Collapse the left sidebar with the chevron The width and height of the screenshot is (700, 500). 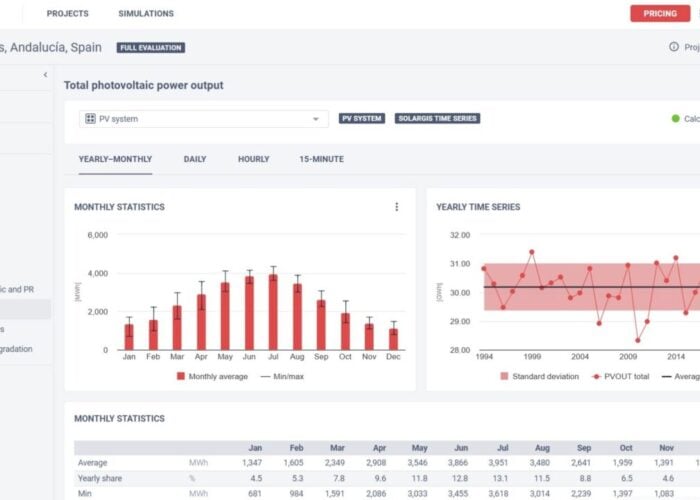[45, 75]
